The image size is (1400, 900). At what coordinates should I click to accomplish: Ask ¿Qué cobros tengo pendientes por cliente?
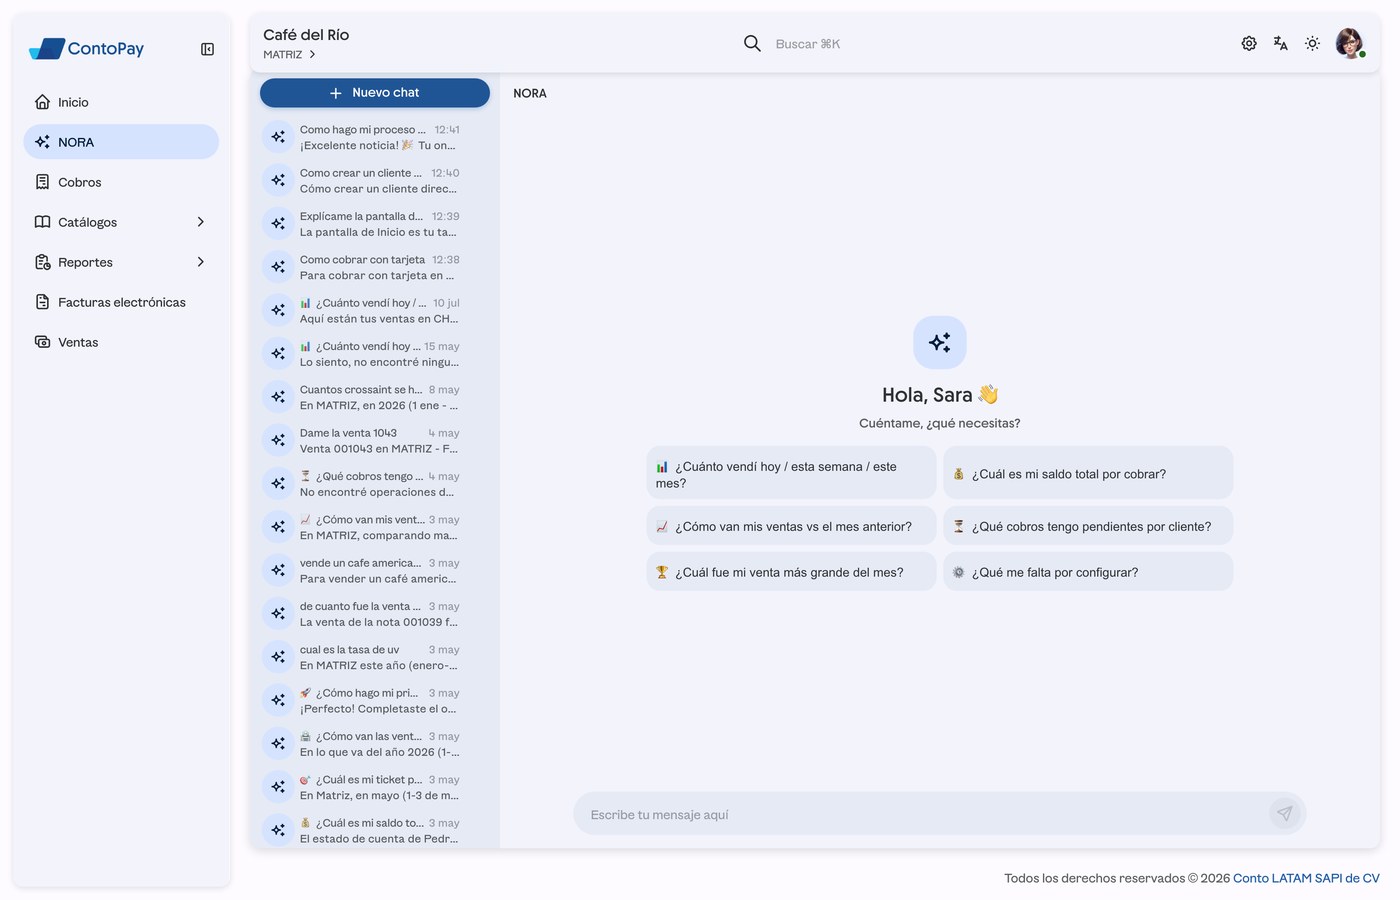click(x=1088, y=526)
